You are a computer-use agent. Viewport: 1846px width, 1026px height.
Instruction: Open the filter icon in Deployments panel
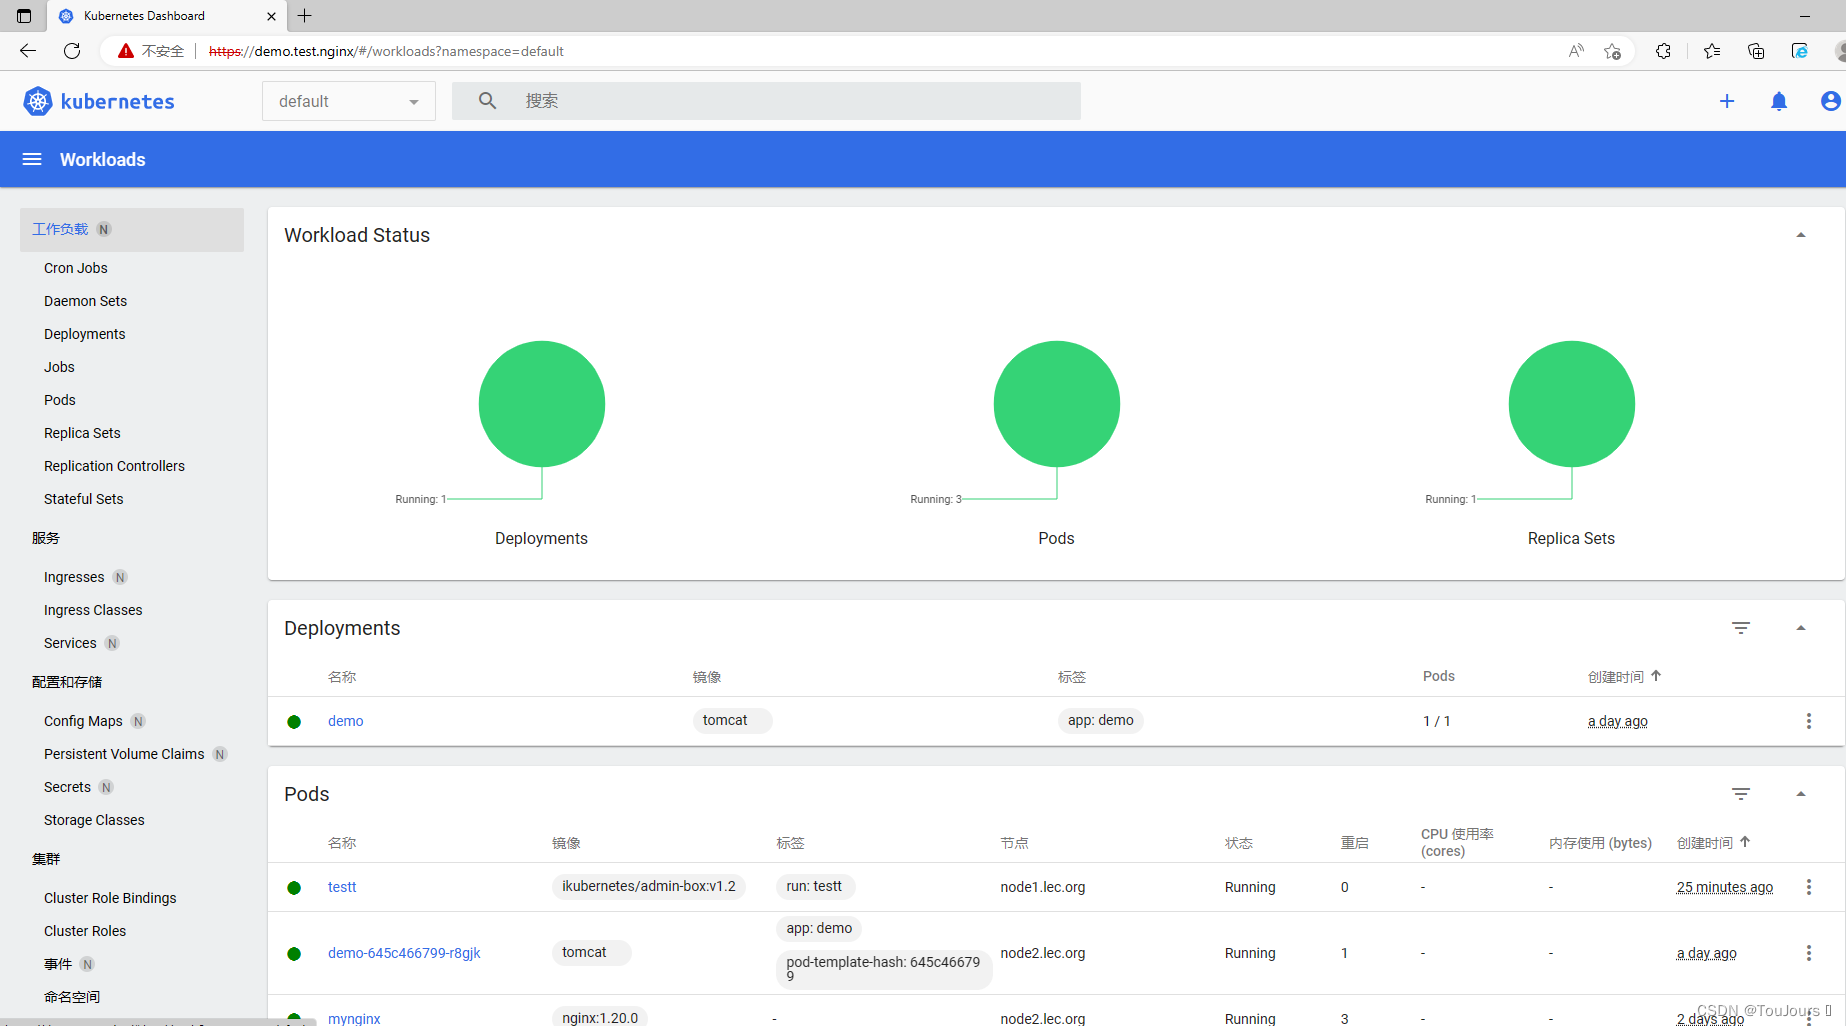(1741, 628)
